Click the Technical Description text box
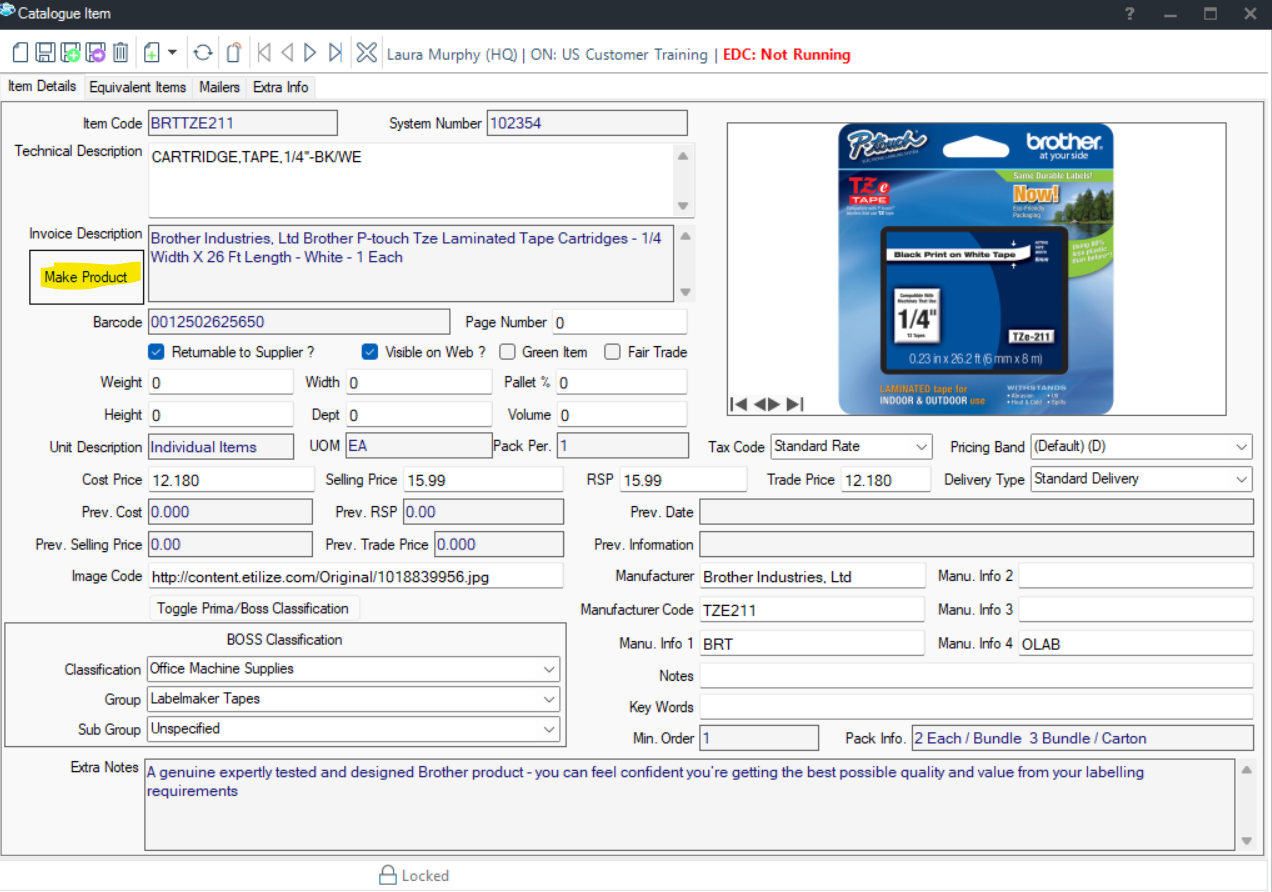The width and height of the screenshot is (1272, 892). coord(412,180)
